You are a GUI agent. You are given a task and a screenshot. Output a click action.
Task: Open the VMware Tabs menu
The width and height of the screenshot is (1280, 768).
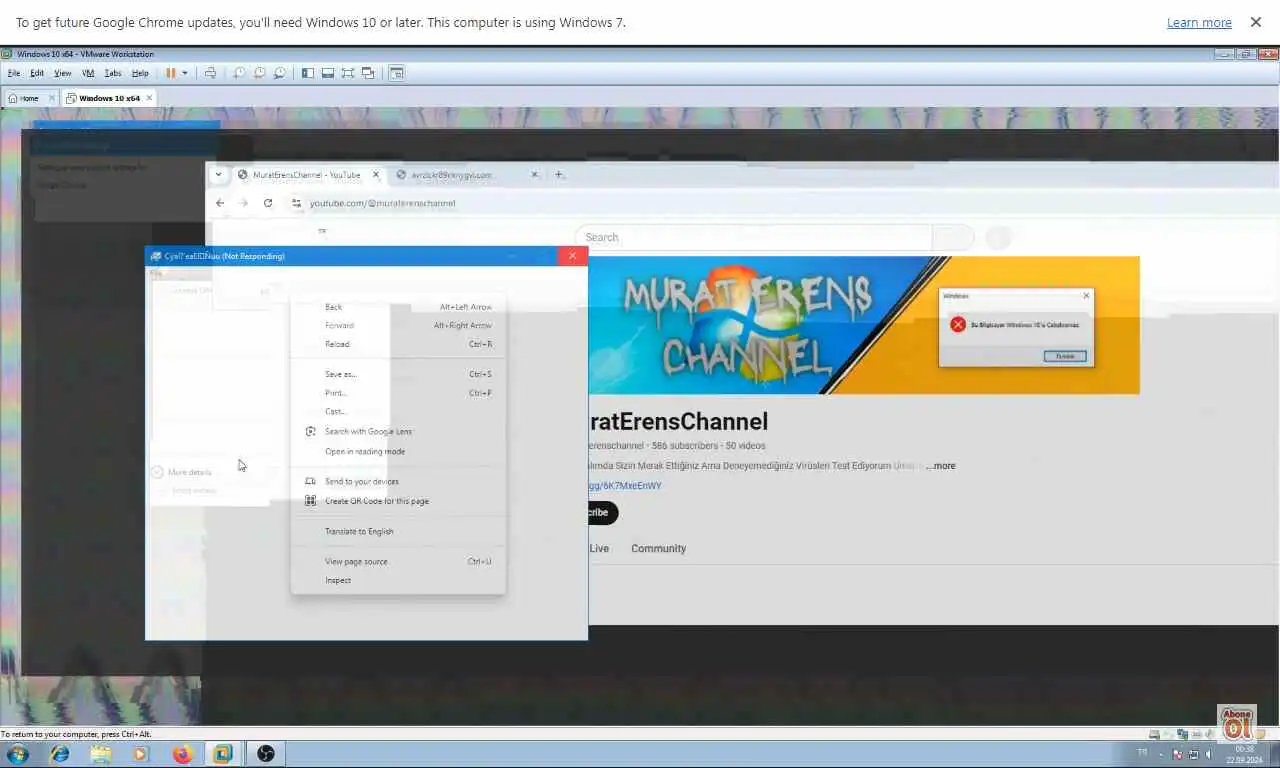point(113,73)
